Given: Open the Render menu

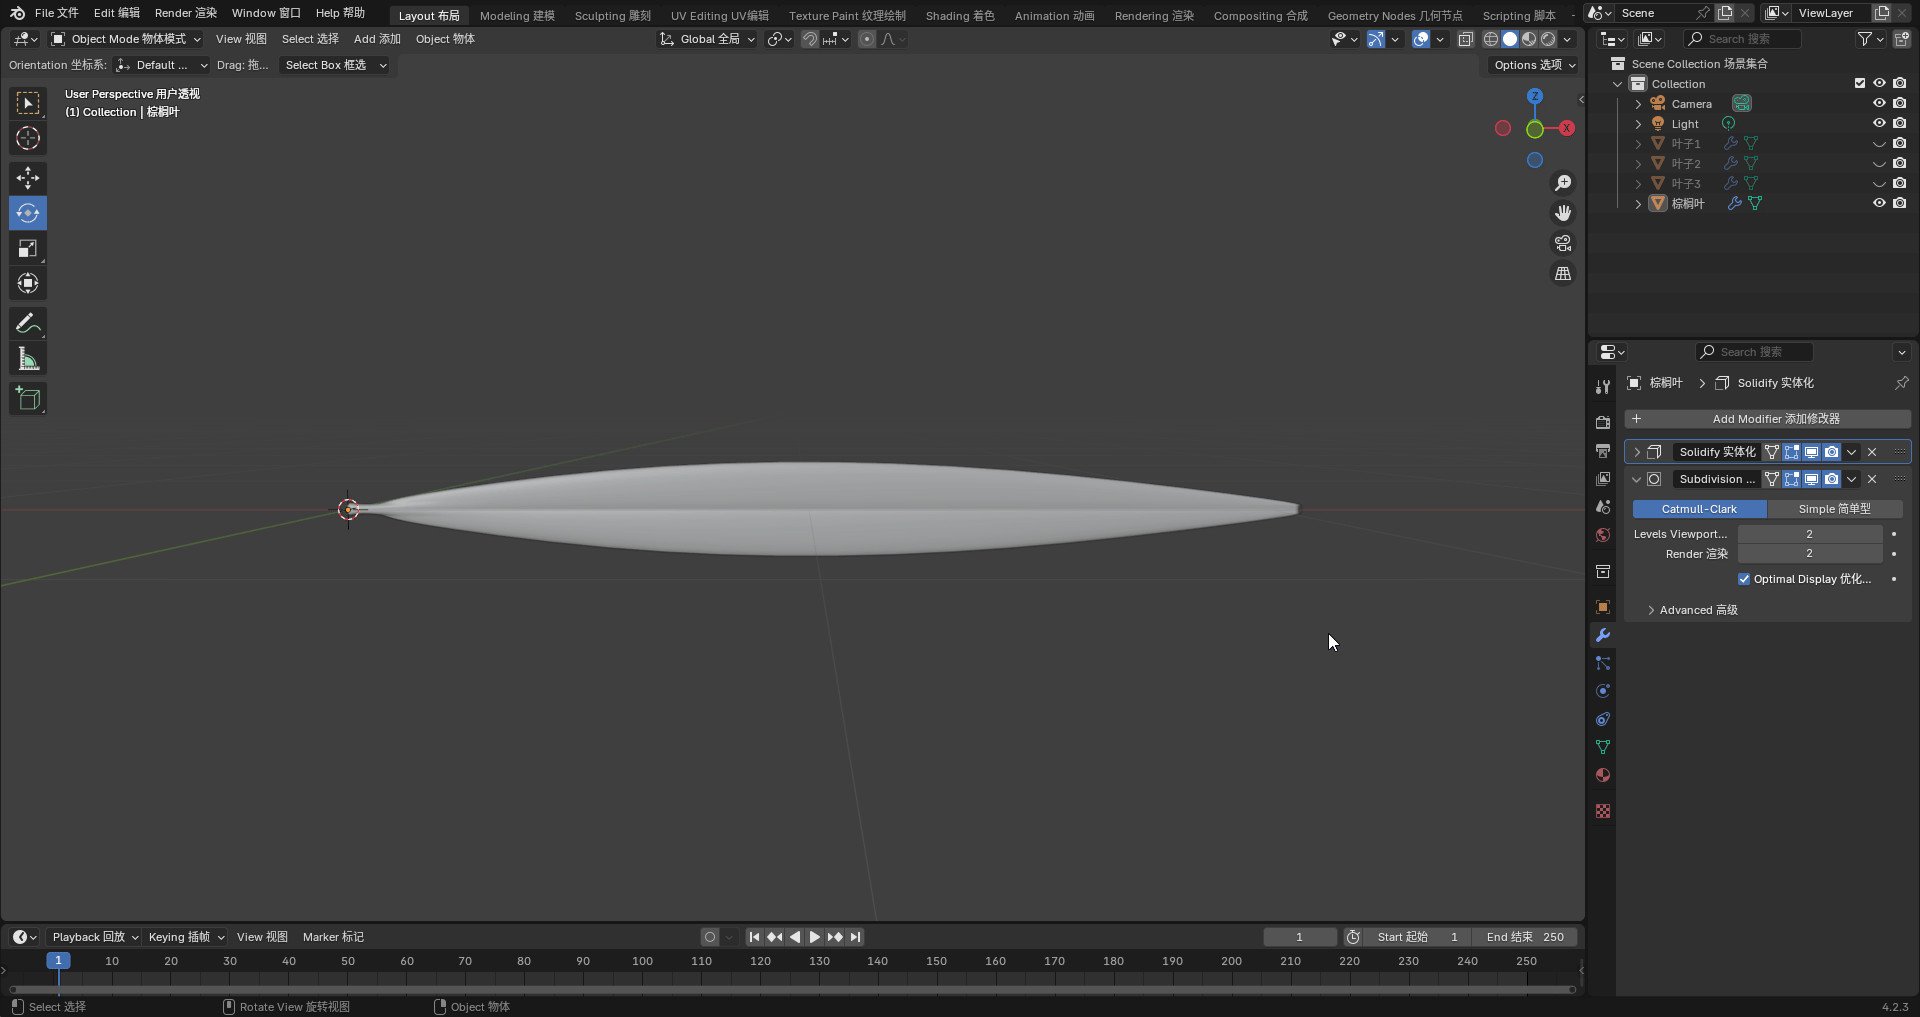Looking at the screenshot, I should 185,13.
